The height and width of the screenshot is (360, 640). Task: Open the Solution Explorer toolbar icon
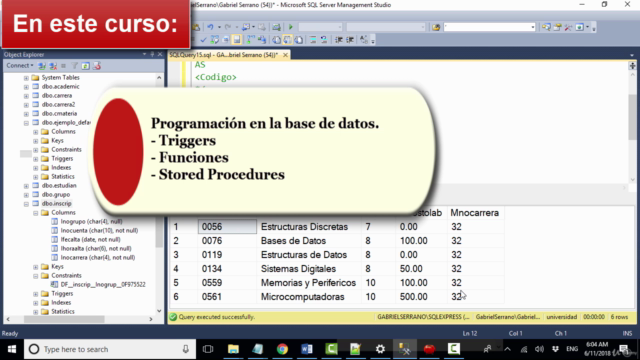tap(546, 27)
